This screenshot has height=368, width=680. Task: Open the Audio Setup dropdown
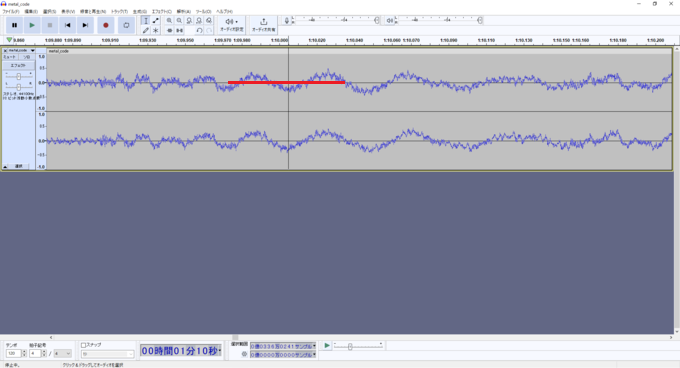click(x=232, y=25)
